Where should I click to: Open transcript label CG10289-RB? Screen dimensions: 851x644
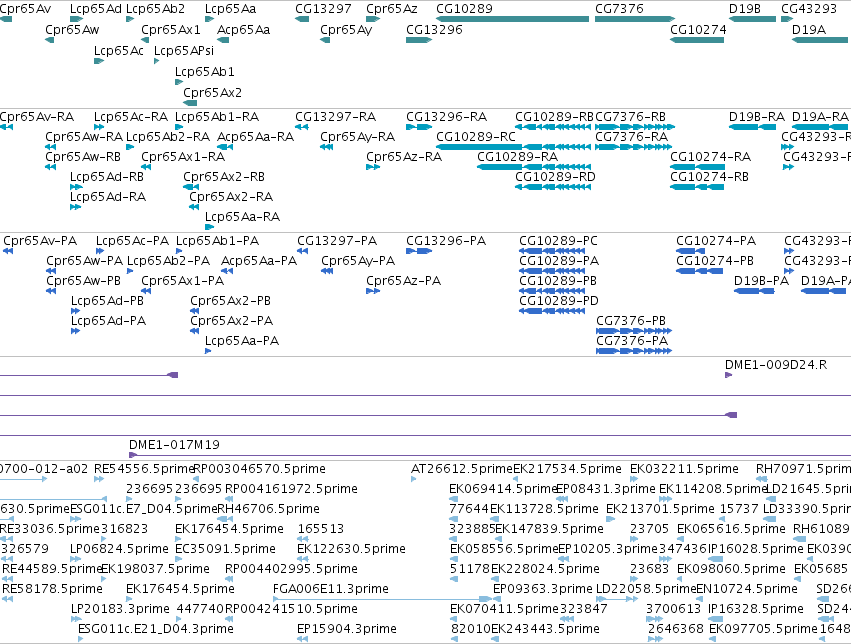554,117
